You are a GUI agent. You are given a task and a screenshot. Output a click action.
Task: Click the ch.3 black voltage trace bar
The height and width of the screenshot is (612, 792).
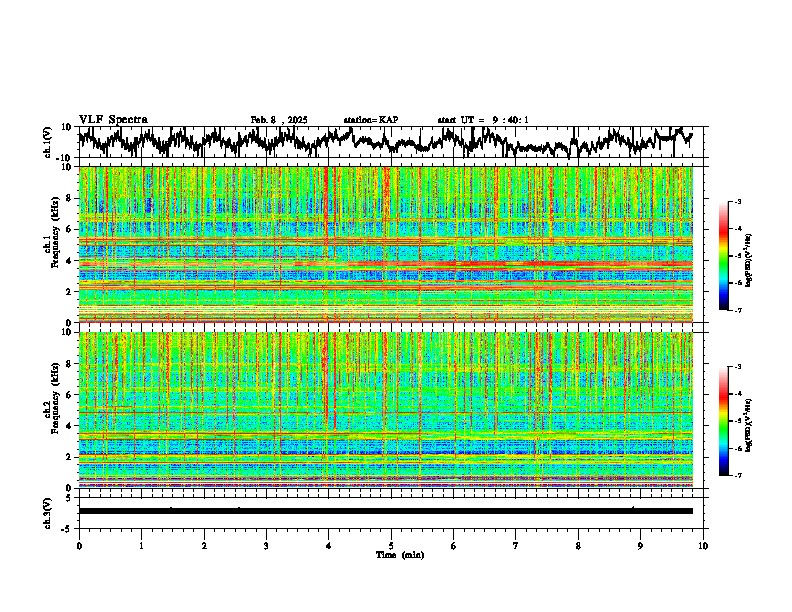click(x=386, y=511)
